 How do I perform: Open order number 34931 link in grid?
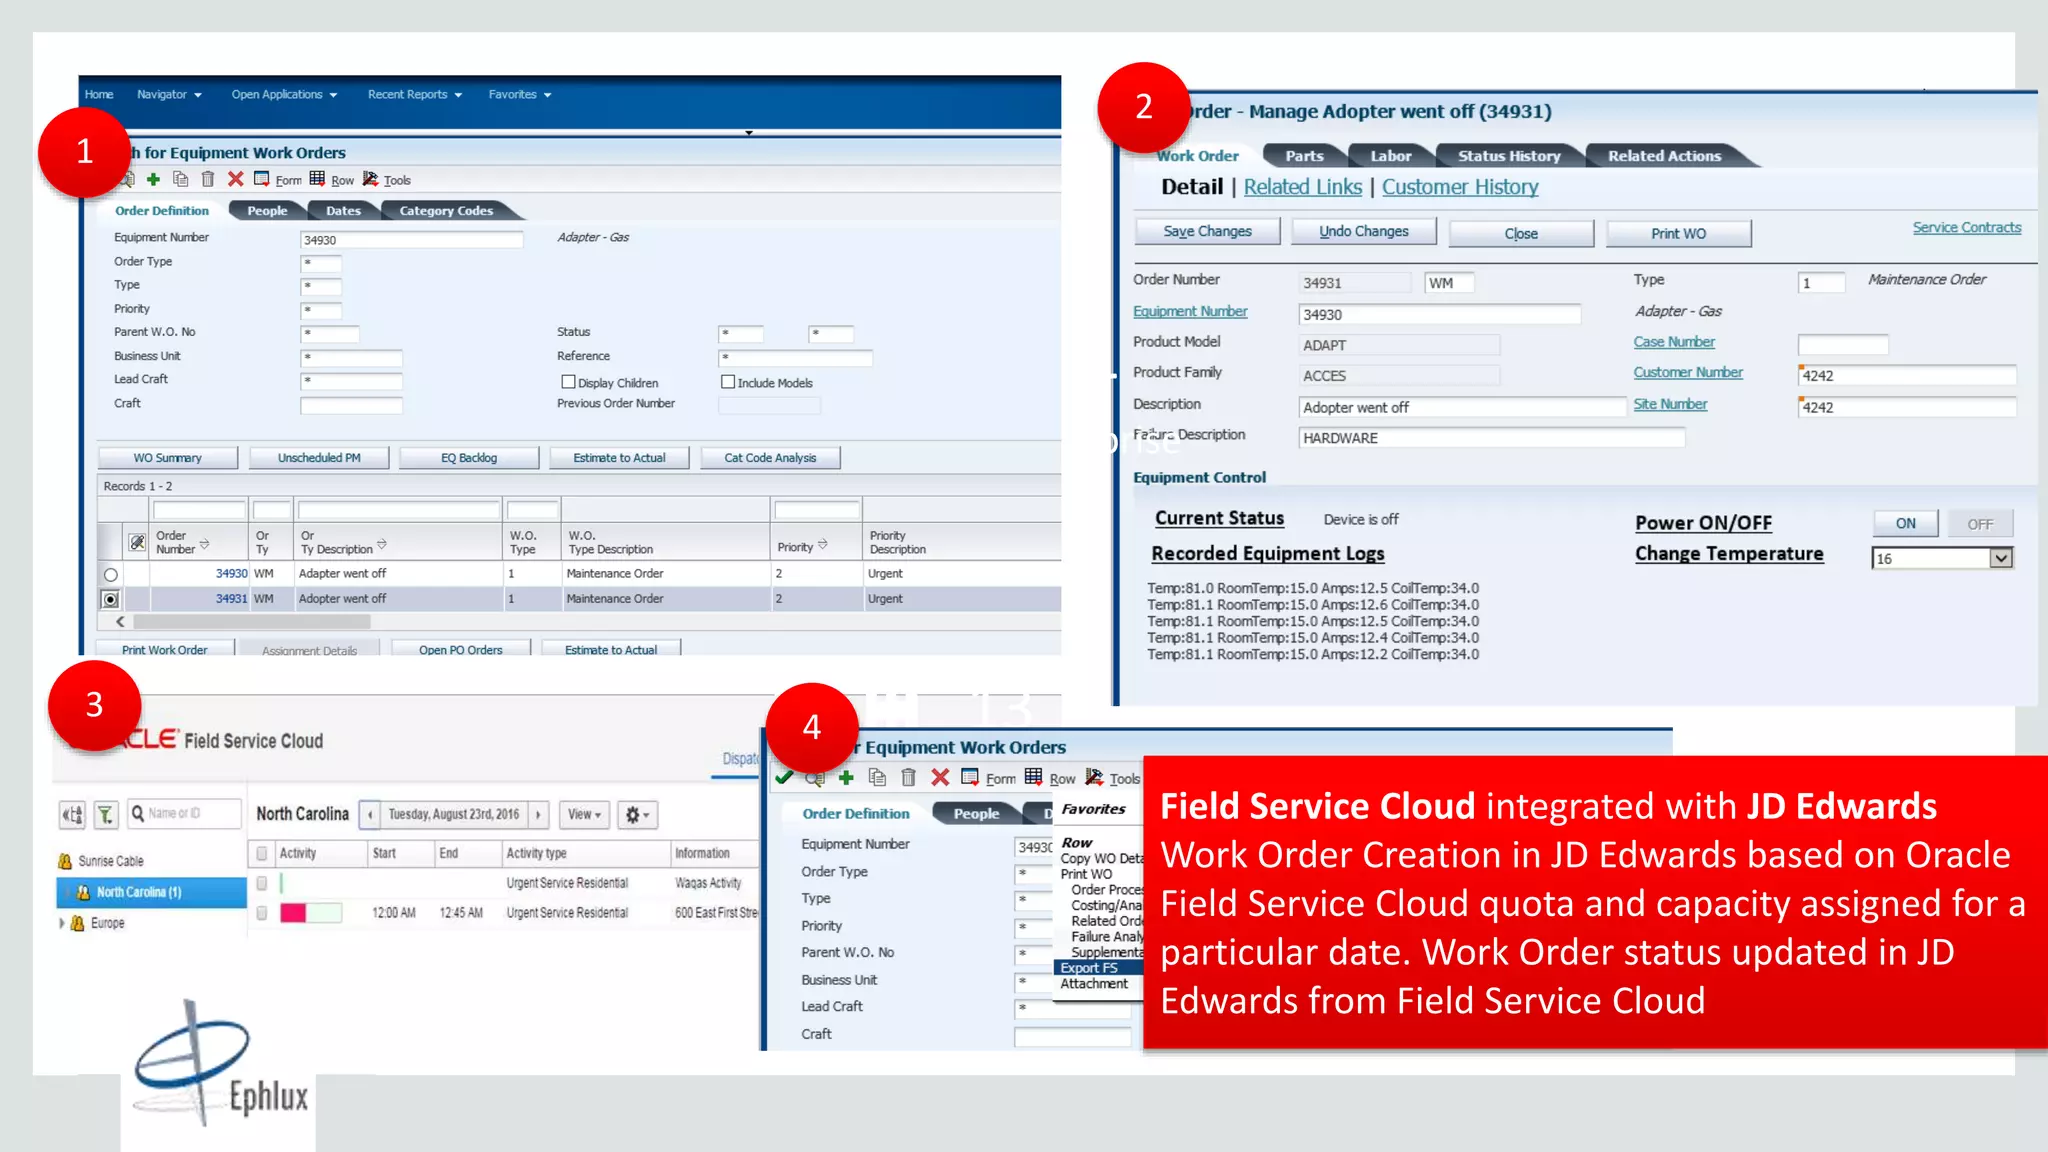pyautogui.click(x=231, y=599)
